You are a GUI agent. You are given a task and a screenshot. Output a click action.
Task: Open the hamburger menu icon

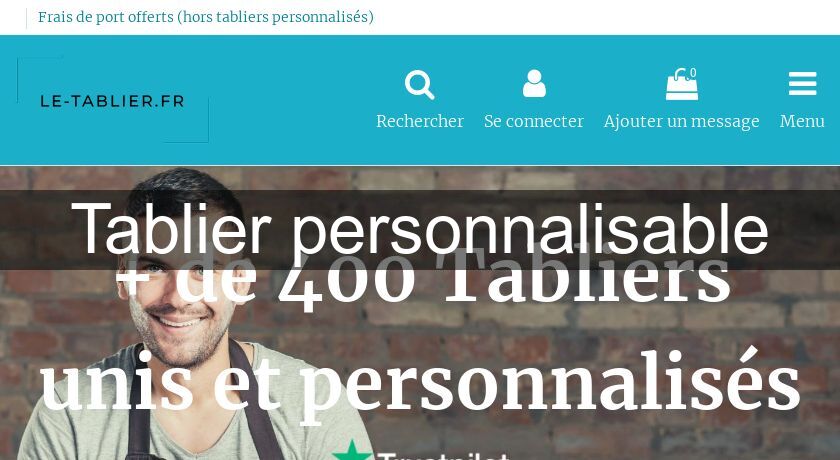(x=802, y=84)
